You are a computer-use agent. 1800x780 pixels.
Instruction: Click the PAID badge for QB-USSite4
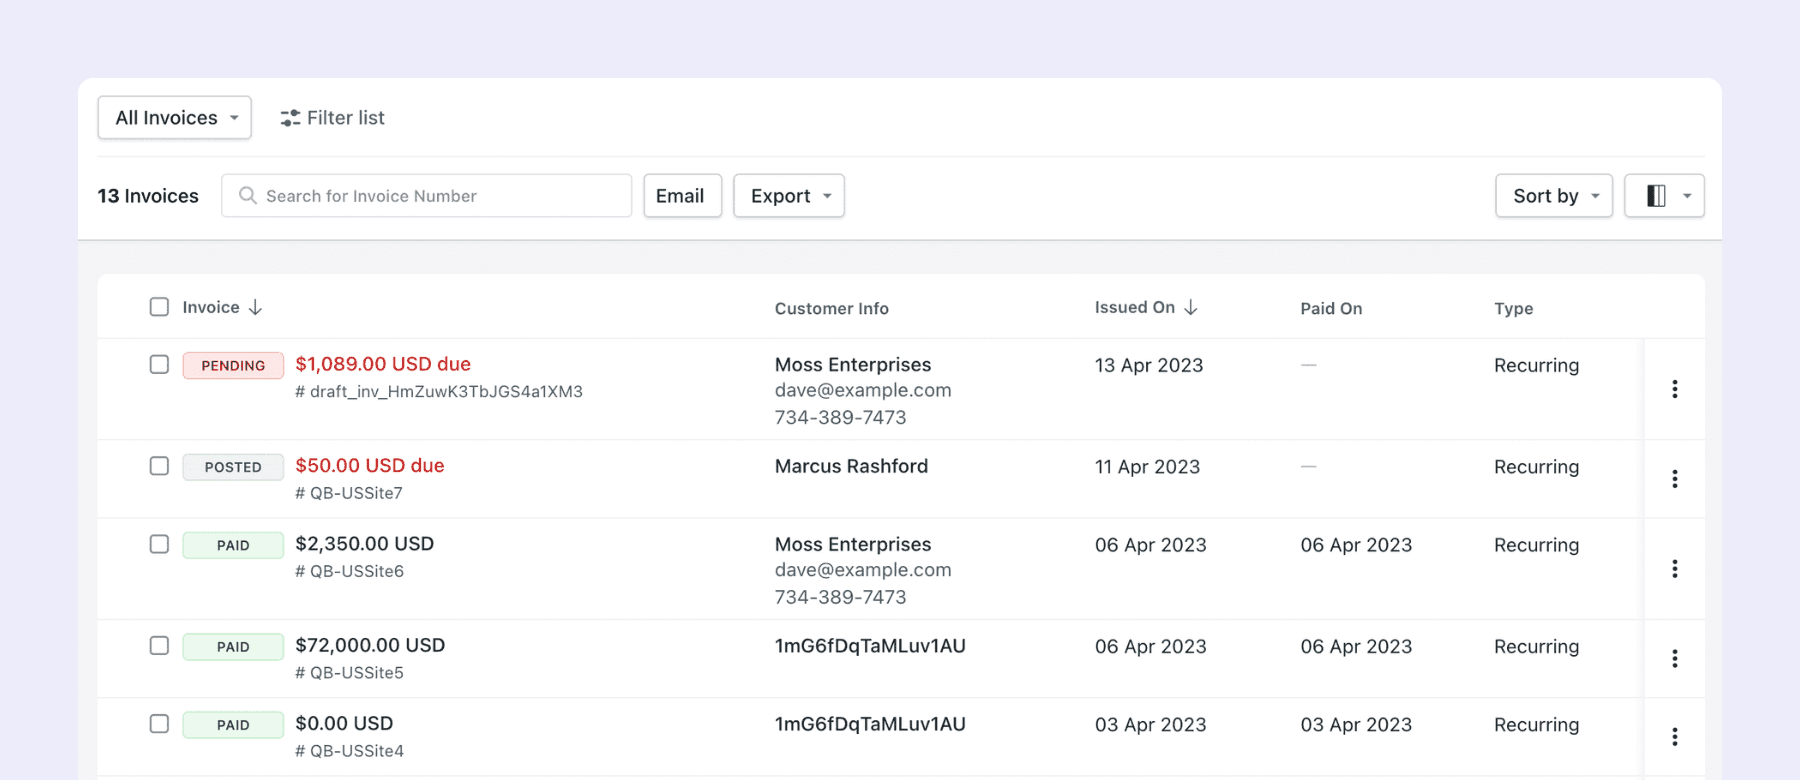click(233, 725)
